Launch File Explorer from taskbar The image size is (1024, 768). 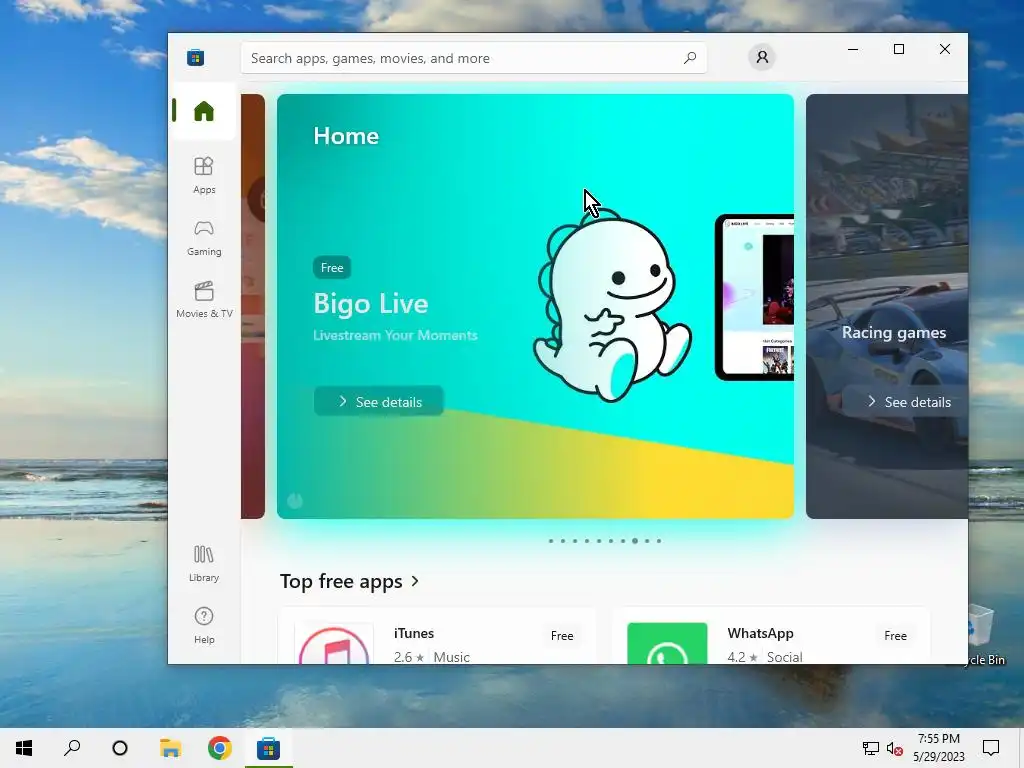pyautogui.click(x=170, y=748)
